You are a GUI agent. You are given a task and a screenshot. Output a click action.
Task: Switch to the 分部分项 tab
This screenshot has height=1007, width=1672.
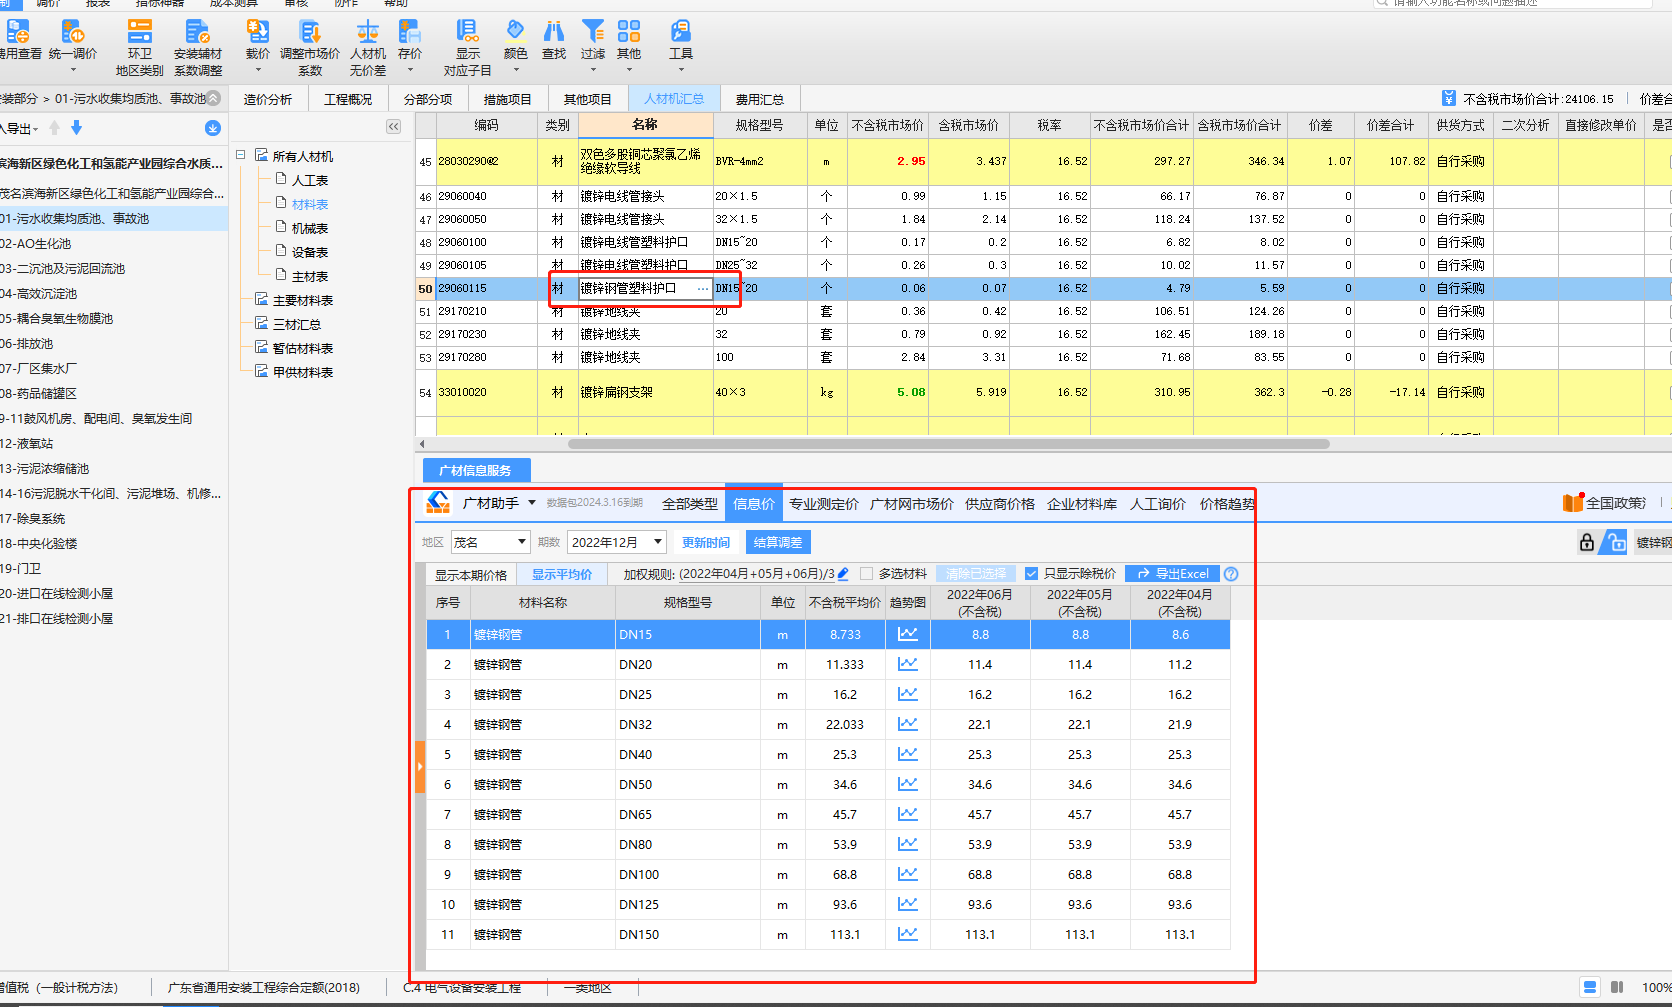(428, 99)
